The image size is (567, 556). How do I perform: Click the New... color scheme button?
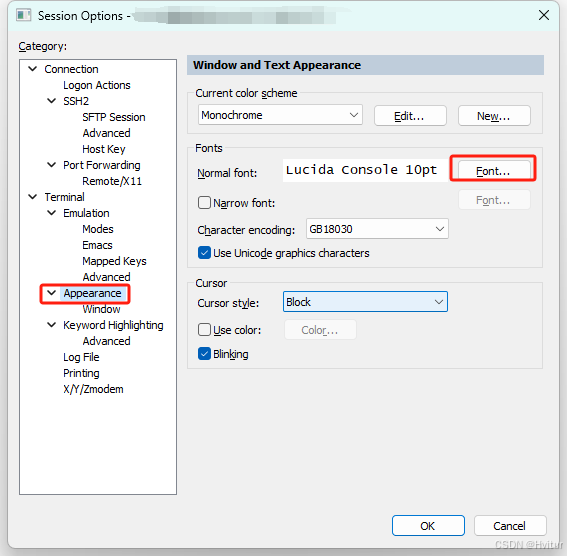[x=494, y=116]
